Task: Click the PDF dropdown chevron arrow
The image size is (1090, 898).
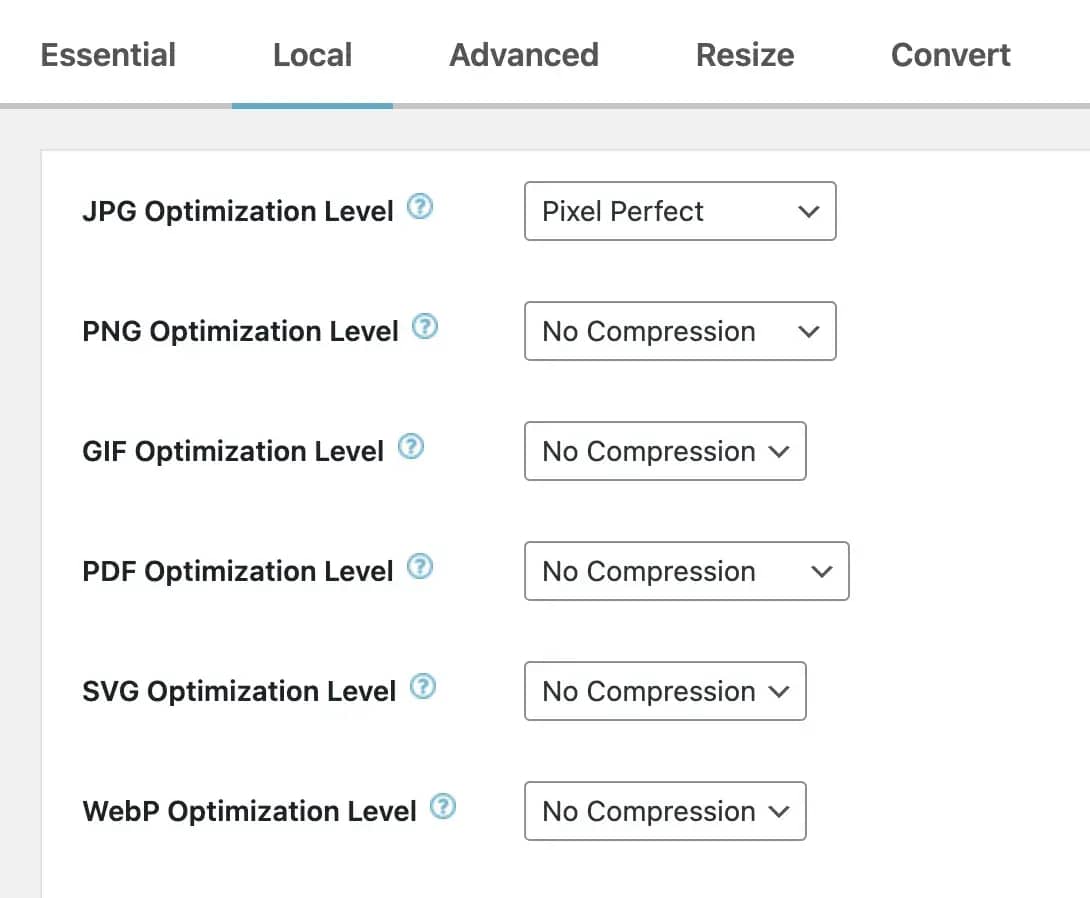Action: click(x=822, y=571)
